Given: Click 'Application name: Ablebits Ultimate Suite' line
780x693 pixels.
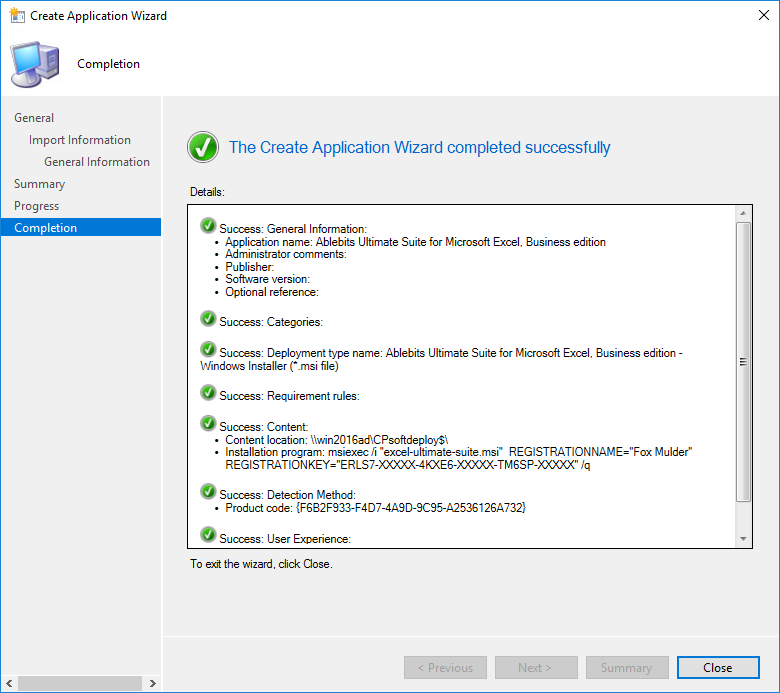Looking at the screenshot, I should pyautogui.click(x=415, y=242).
